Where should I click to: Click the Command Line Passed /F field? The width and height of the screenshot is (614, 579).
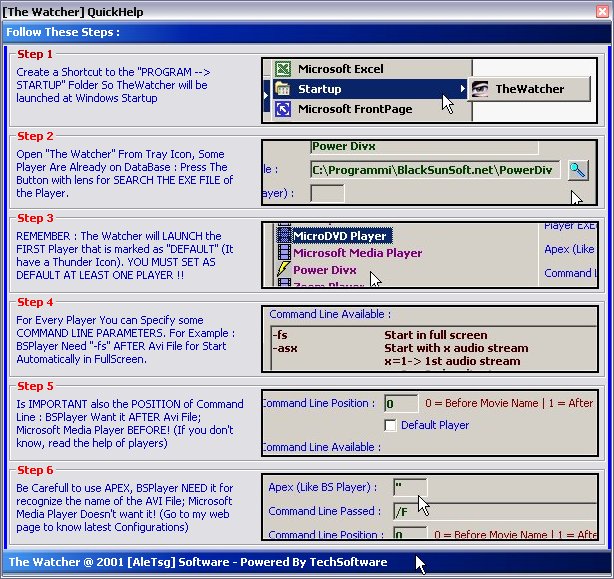coord(495,512)
